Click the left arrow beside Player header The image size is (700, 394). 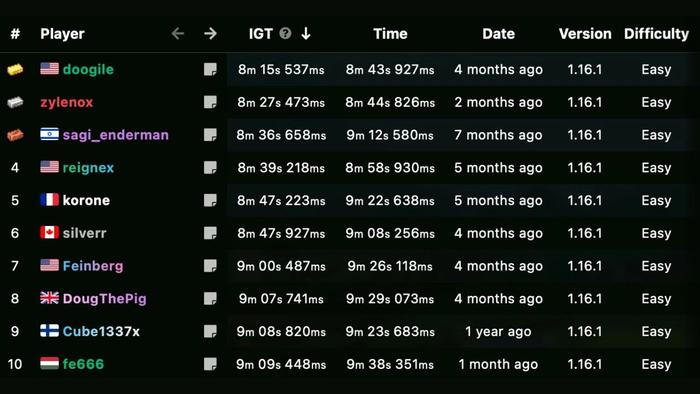coord(178,33)
